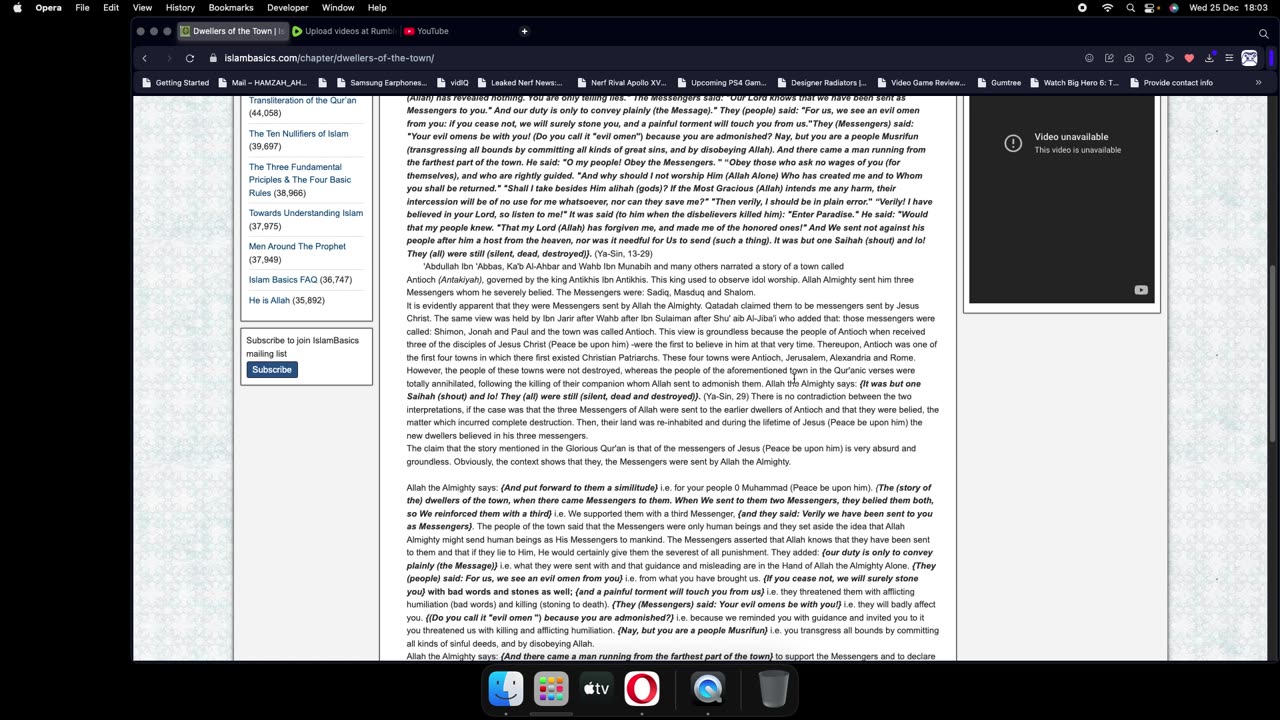Click the address bar URL field

click(x=640, y=58)
